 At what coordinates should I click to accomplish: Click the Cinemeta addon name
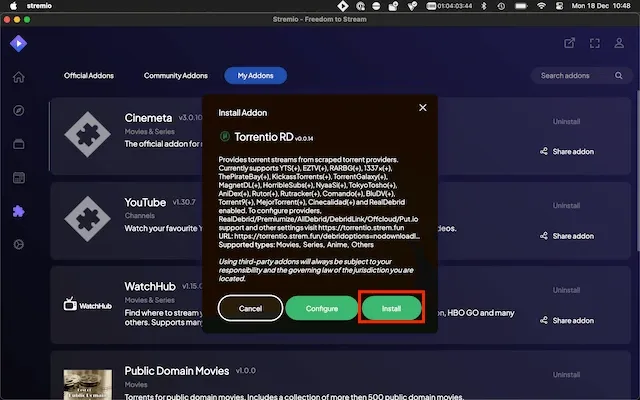point(148,118)
